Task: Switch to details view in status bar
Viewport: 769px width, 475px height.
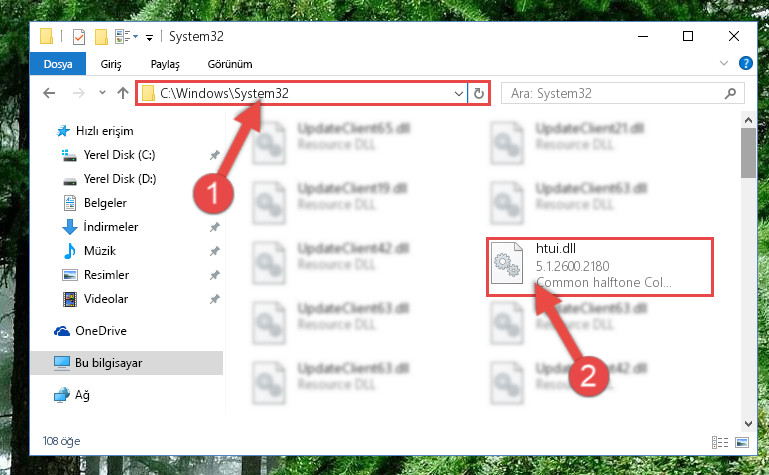Action: pos(720,443)
